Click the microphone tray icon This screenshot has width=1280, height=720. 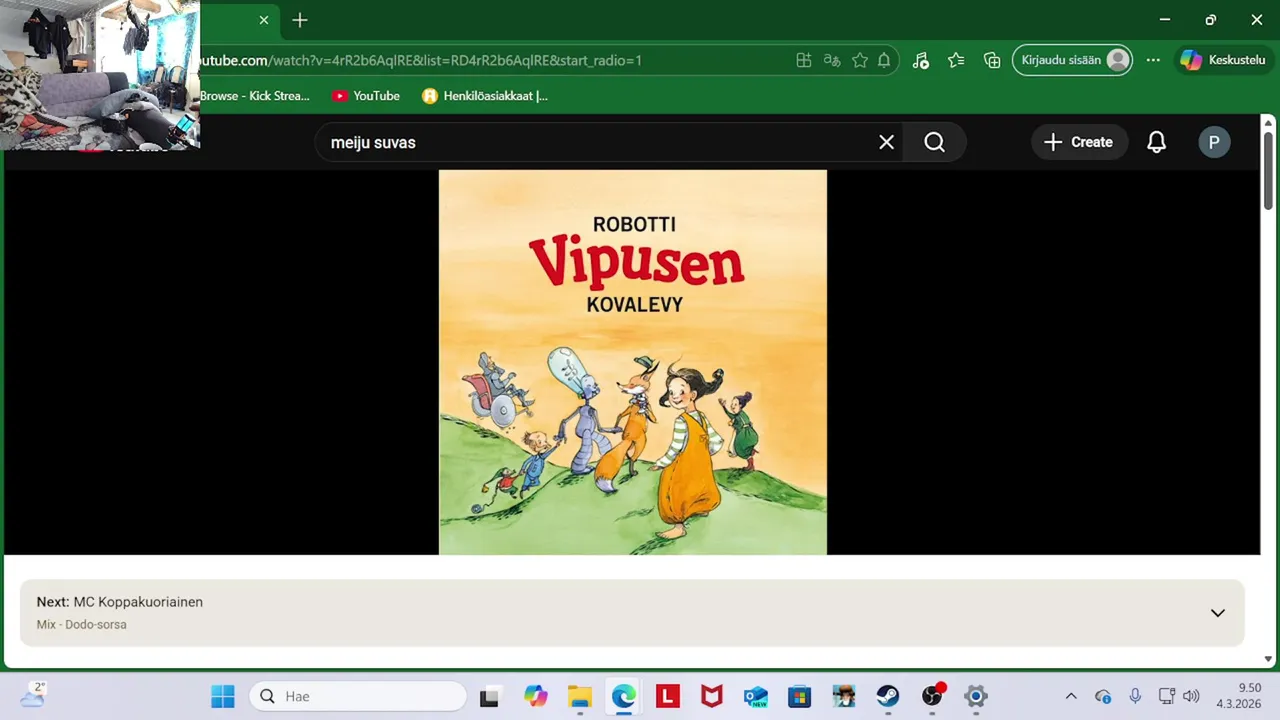click(1135, 696)
